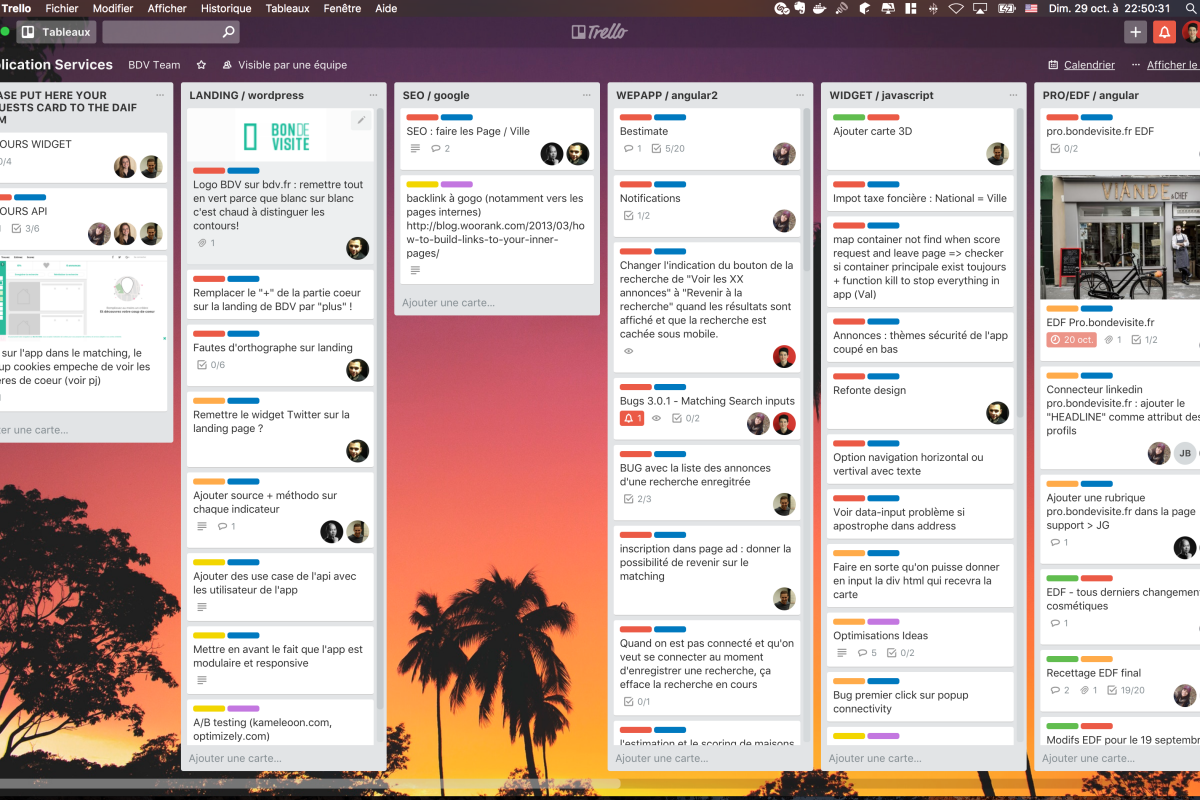Star the board with star icon
Viewport: 1200px width, 800px height.
point(201,65)
